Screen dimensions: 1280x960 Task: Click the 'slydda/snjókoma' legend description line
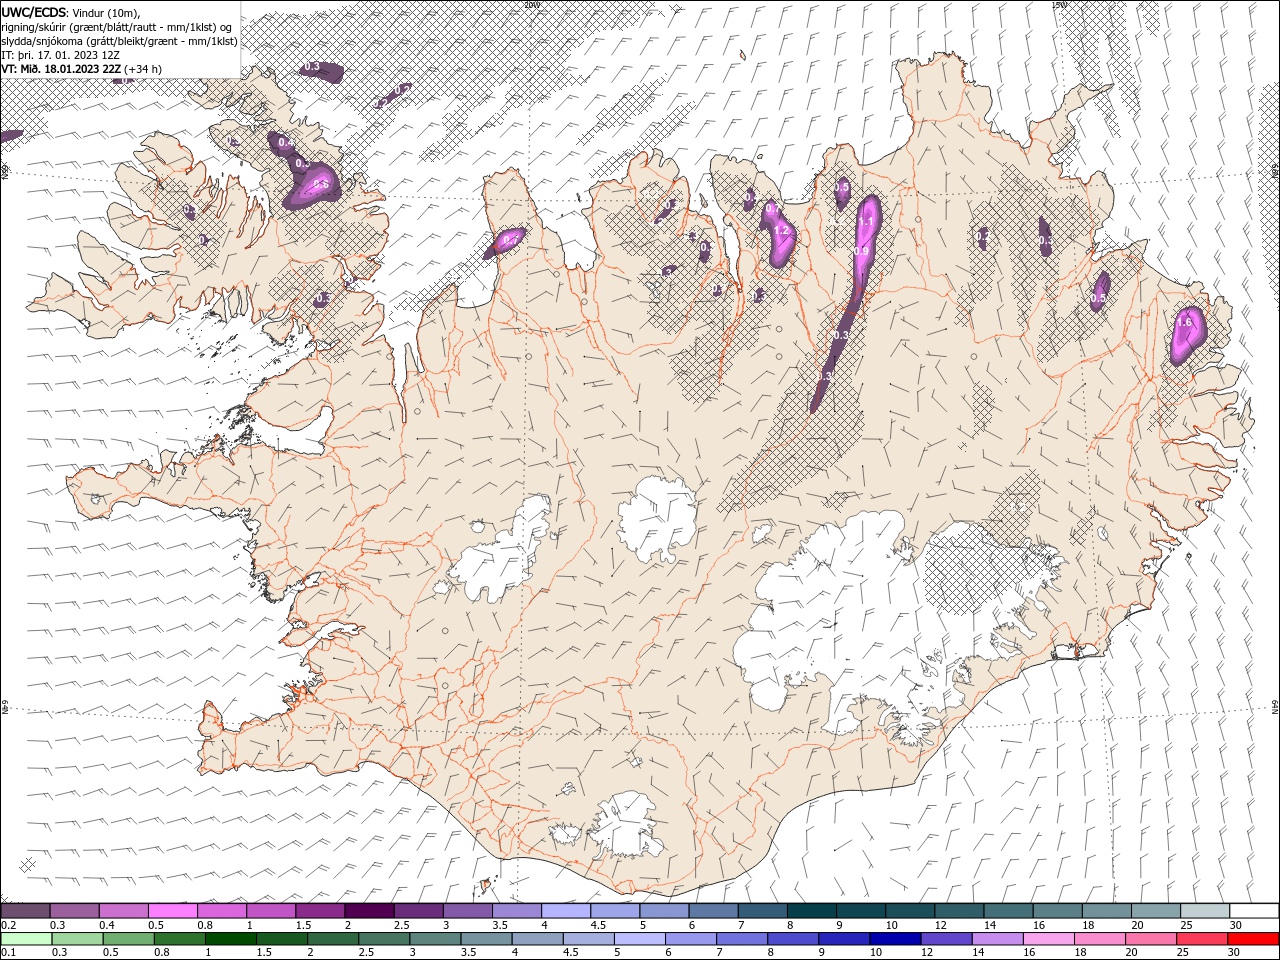point(119,41)
